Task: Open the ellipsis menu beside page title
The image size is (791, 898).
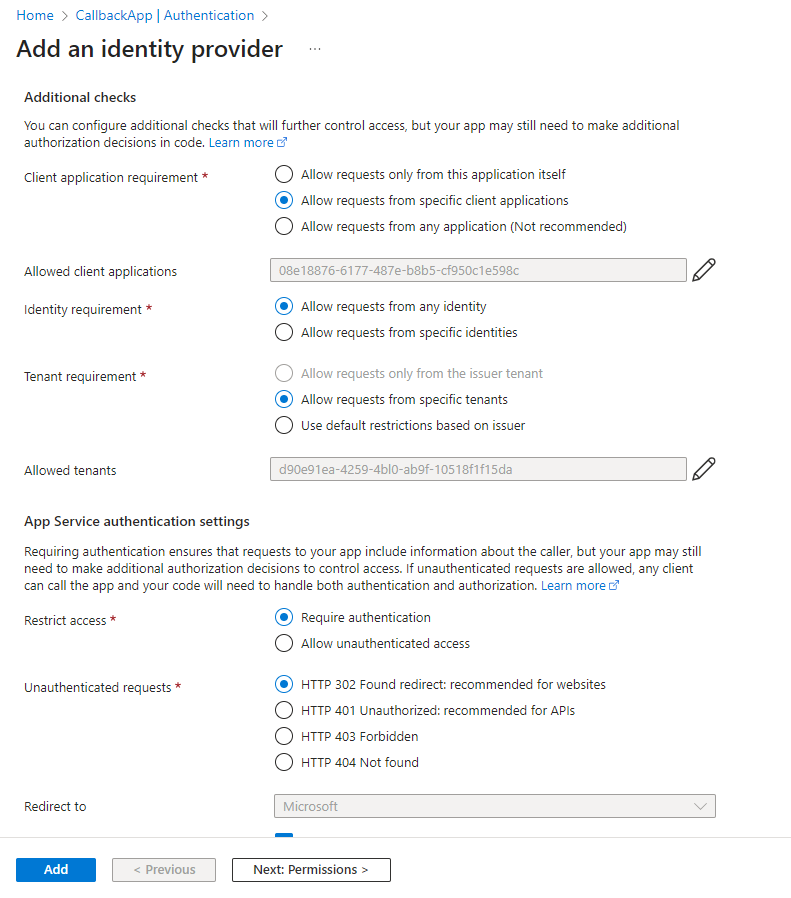Action: point(315,49)
